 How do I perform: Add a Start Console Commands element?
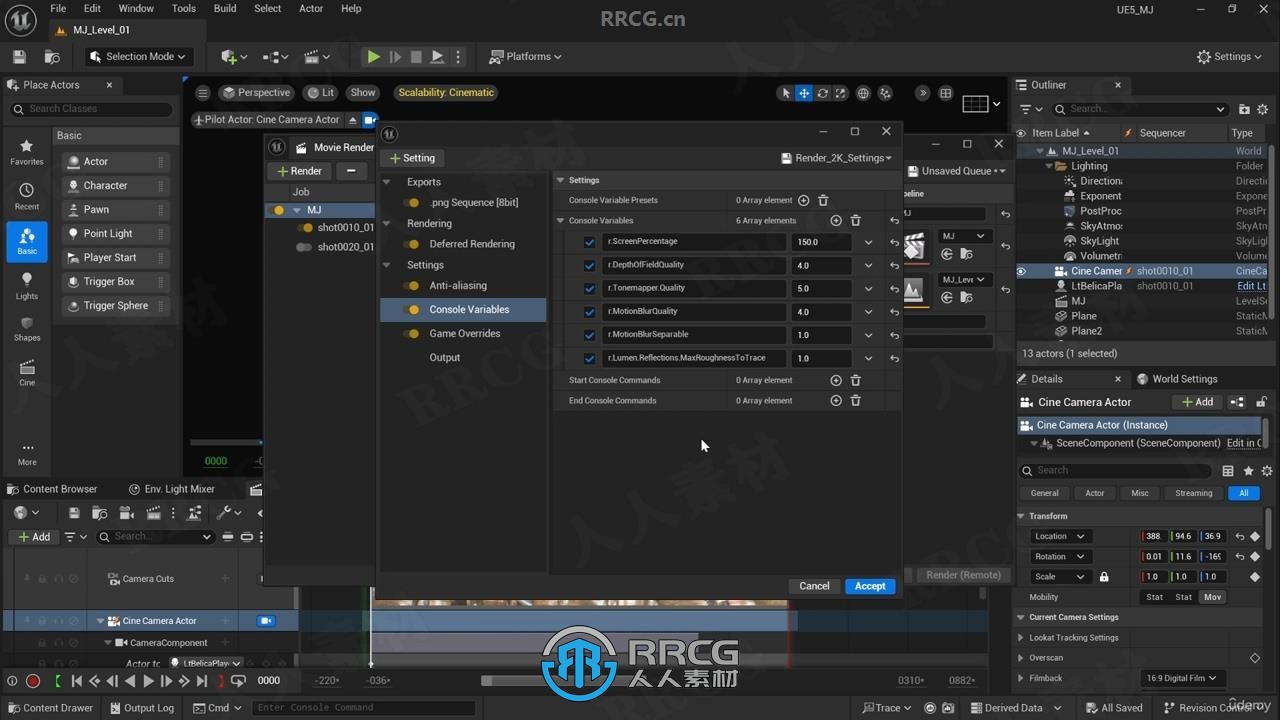836,380
